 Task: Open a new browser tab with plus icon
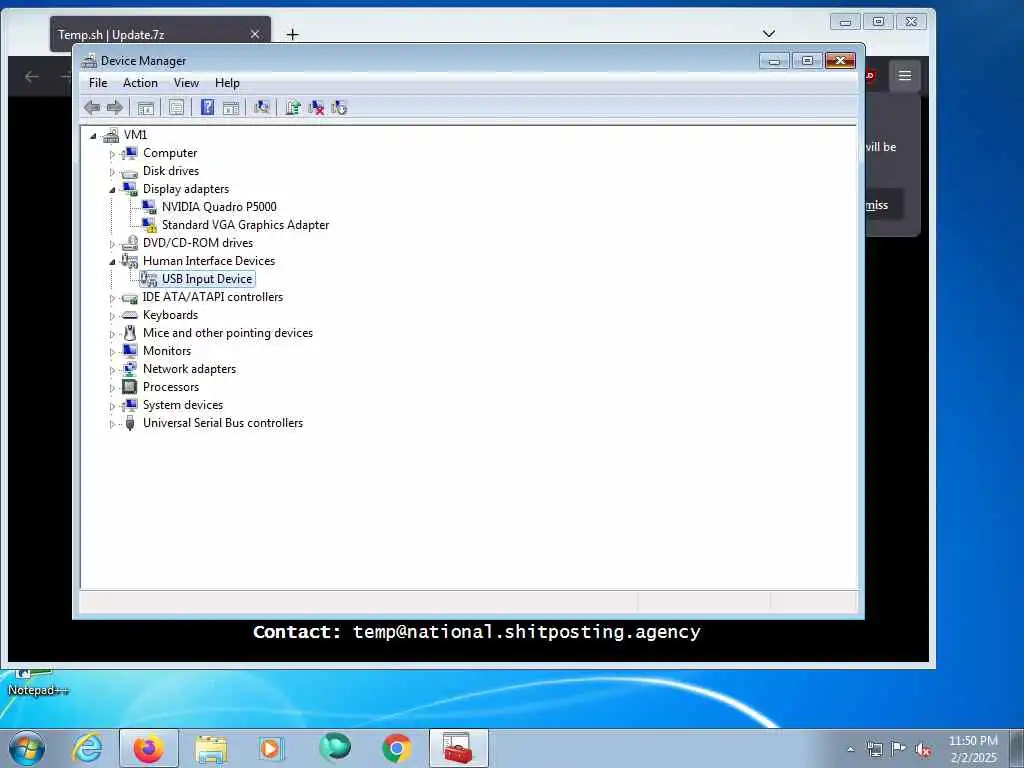(293, 35)
